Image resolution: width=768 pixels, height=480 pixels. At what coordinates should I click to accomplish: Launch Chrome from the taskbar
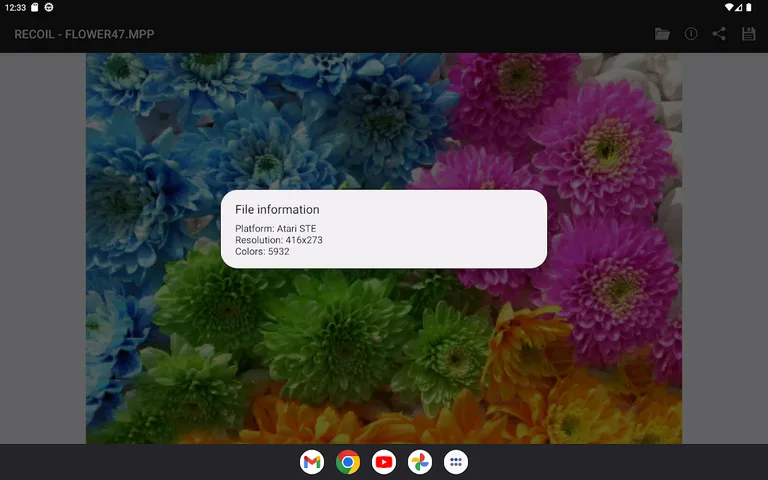[348, 462]
